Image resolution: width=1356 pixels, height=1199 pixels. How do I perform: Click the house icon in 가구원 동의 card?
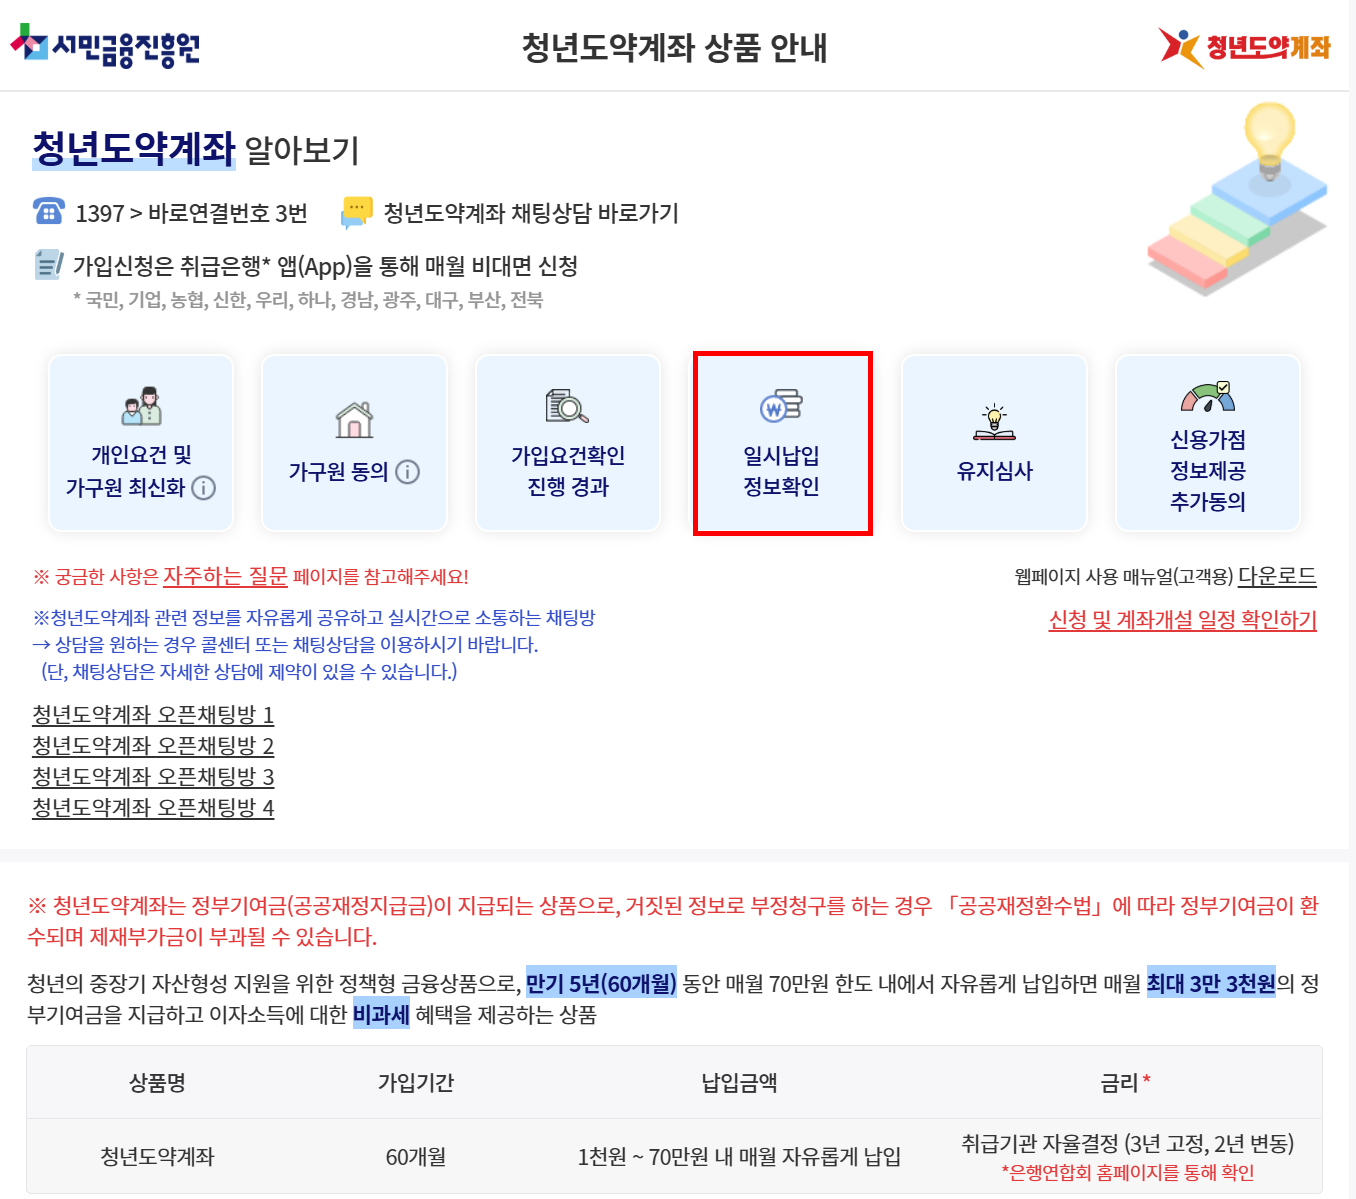click(354, 420)
